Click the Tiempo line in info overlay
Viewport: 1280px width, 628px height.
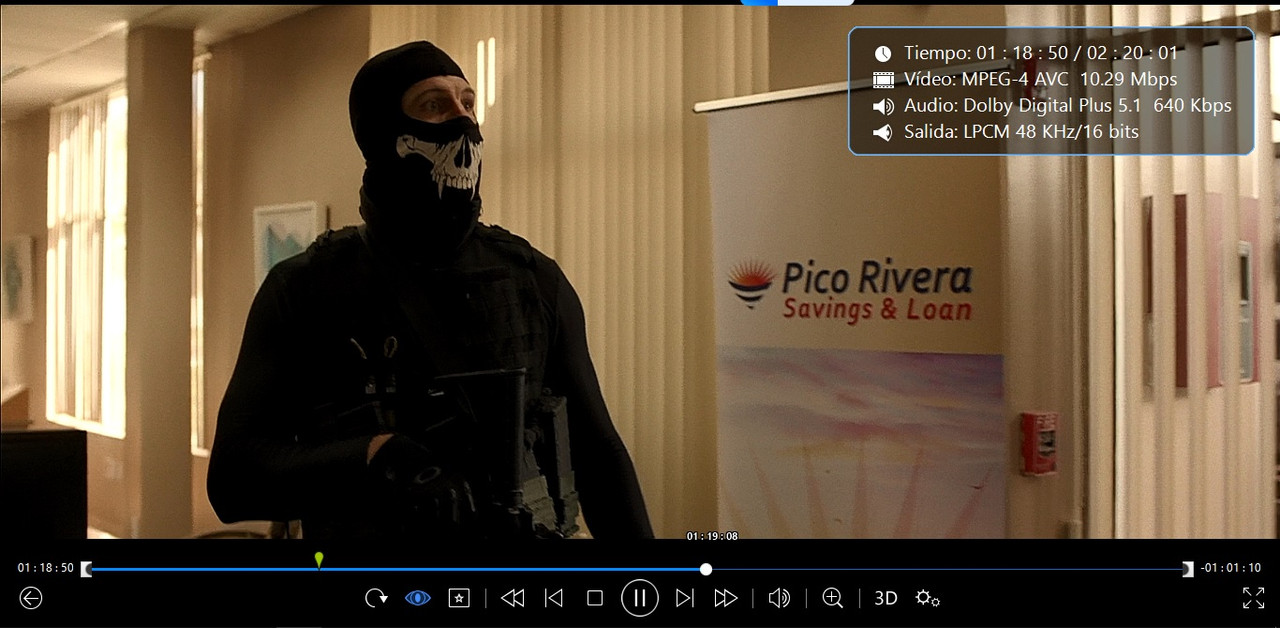1041,53
